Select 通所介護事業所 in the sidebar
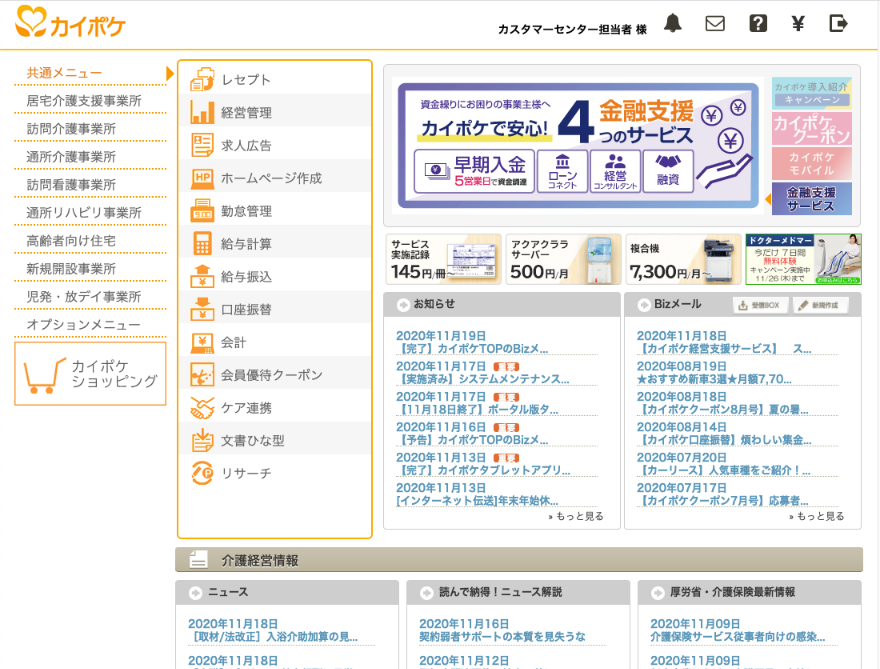880x669 pixels. point(71,157)
